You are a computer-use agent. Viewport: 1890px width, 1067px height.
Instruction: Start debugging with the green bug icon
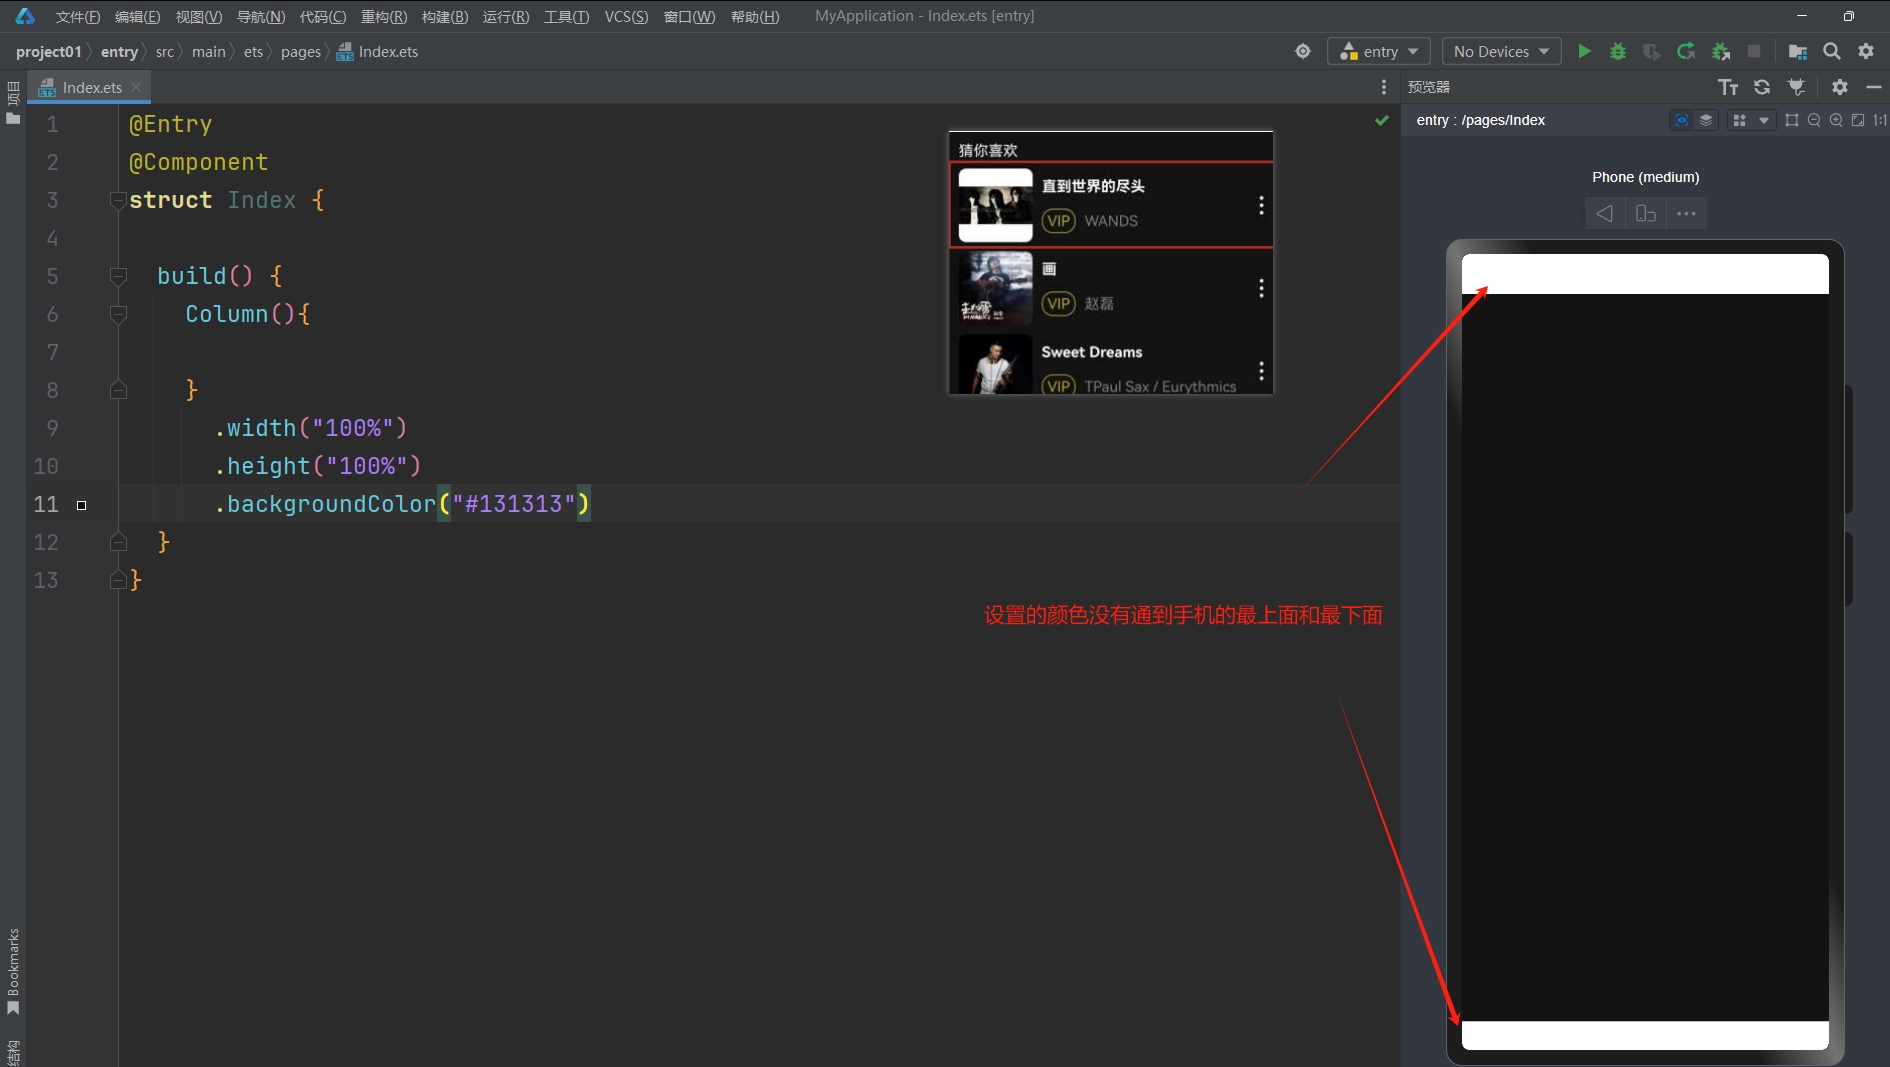[1617, 51]
